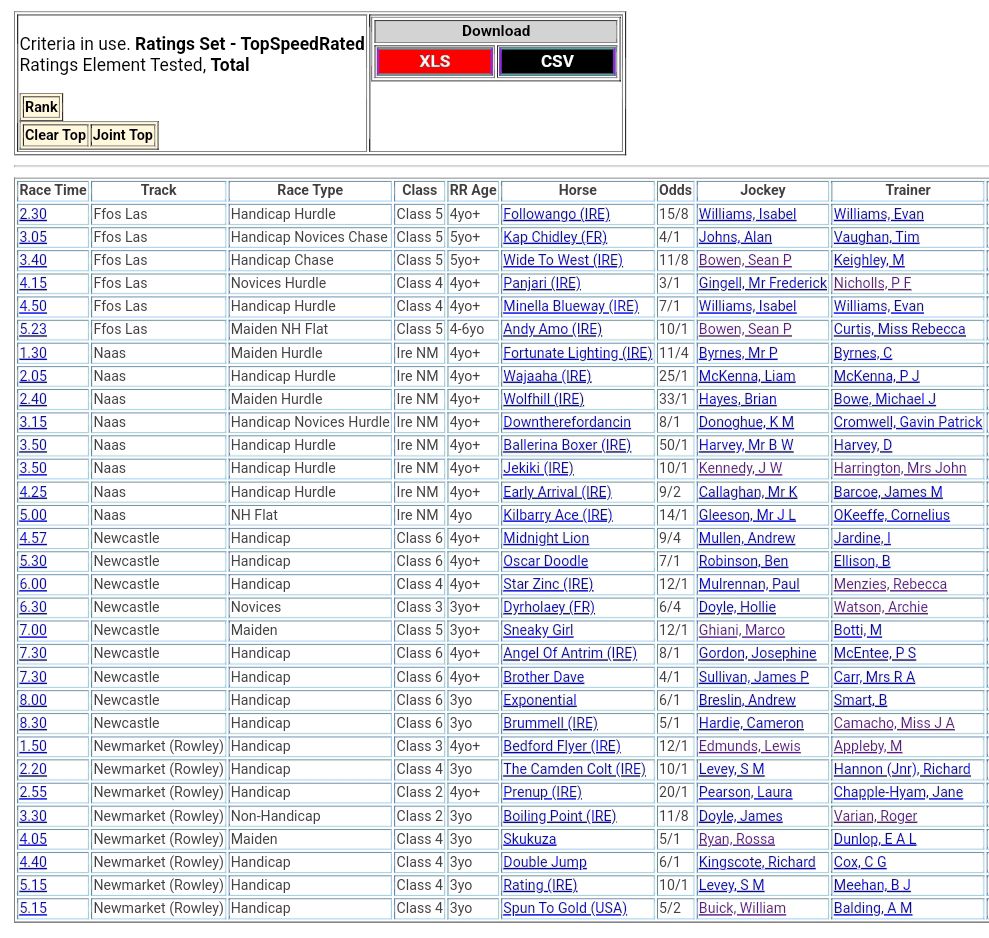Viewport: 989px width, 938px height.
Task: Open horse Boiling Point (IRE)
Action: [x=559, y=816]
